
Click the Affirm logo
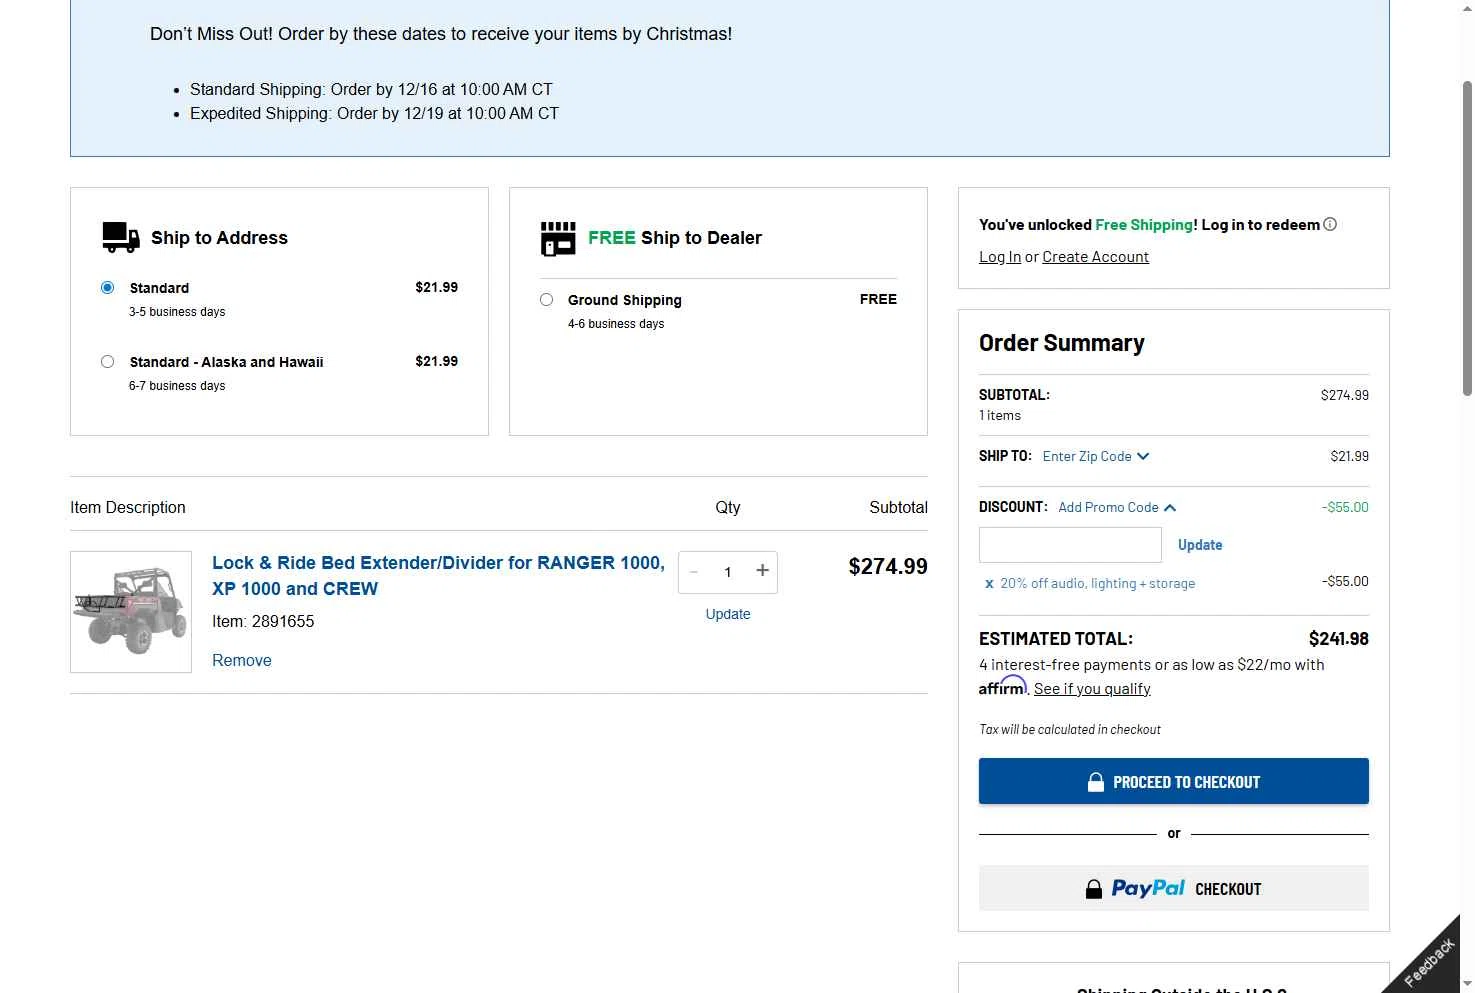click(1003, 686)
